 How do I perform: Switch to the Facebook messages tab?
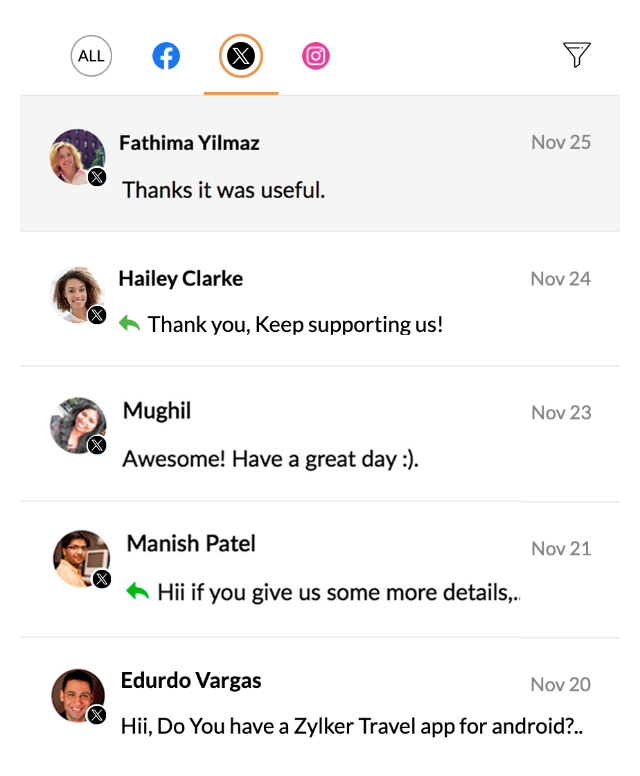[x=166, y=56]
